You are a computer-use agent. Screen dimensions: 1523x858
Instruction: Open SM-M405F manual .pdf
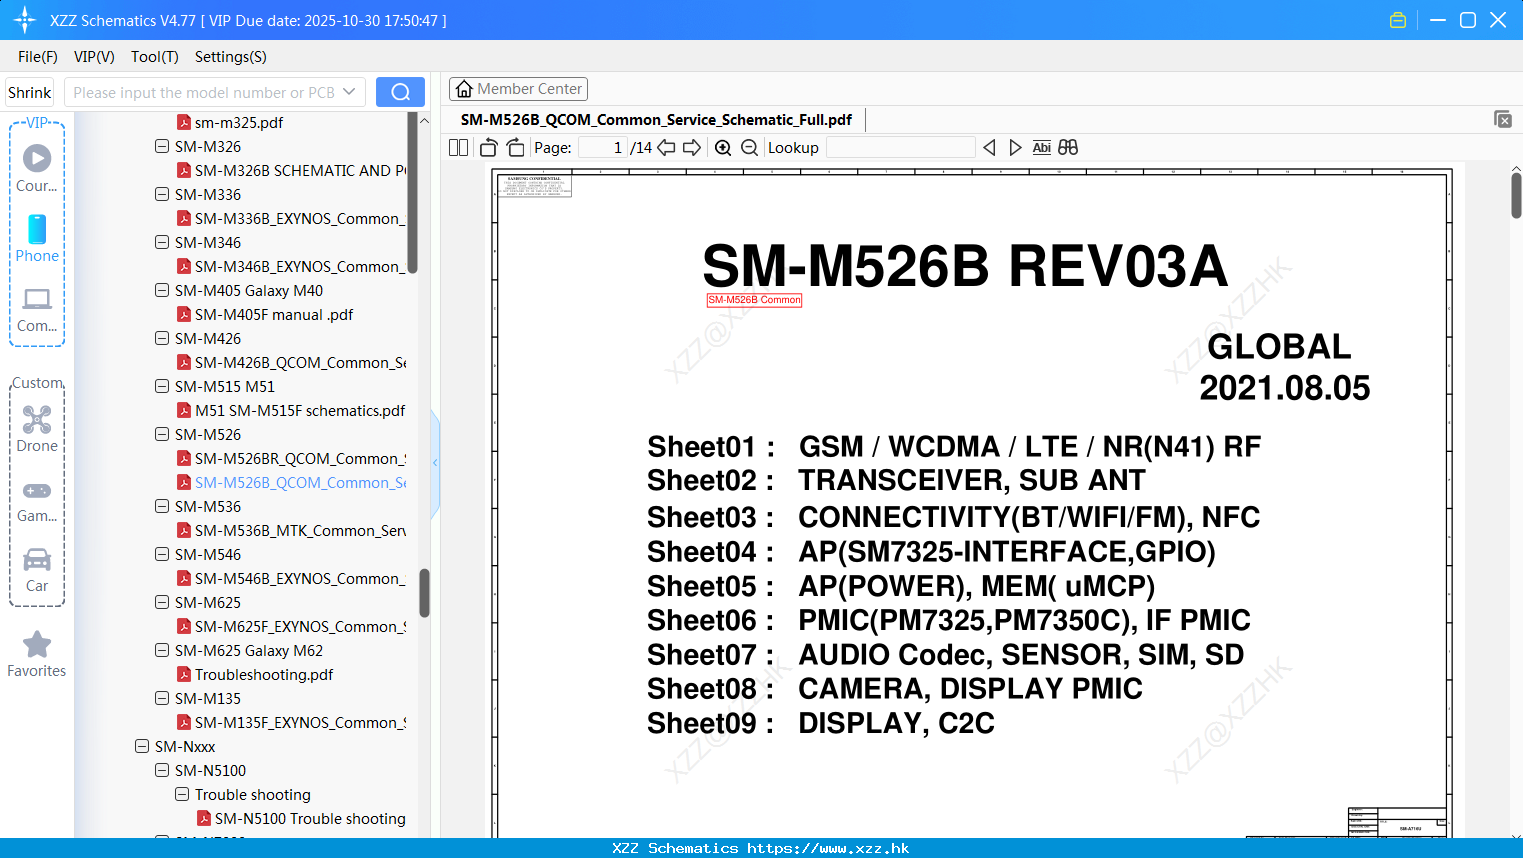pos(274,314)
